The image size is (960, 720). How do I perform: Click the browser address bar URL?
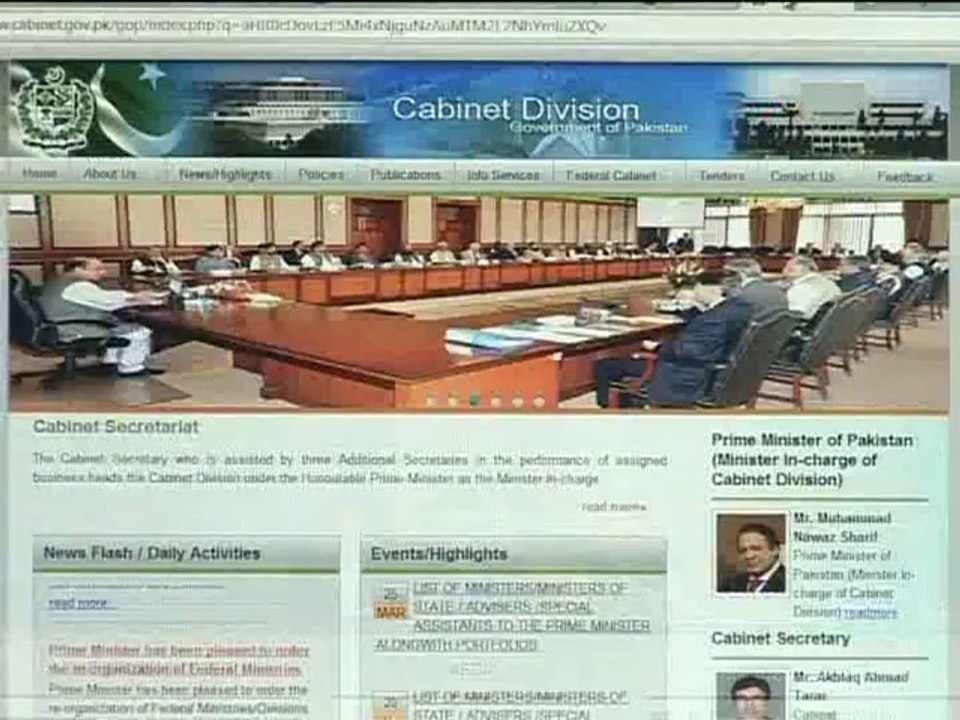click(303, 26)
